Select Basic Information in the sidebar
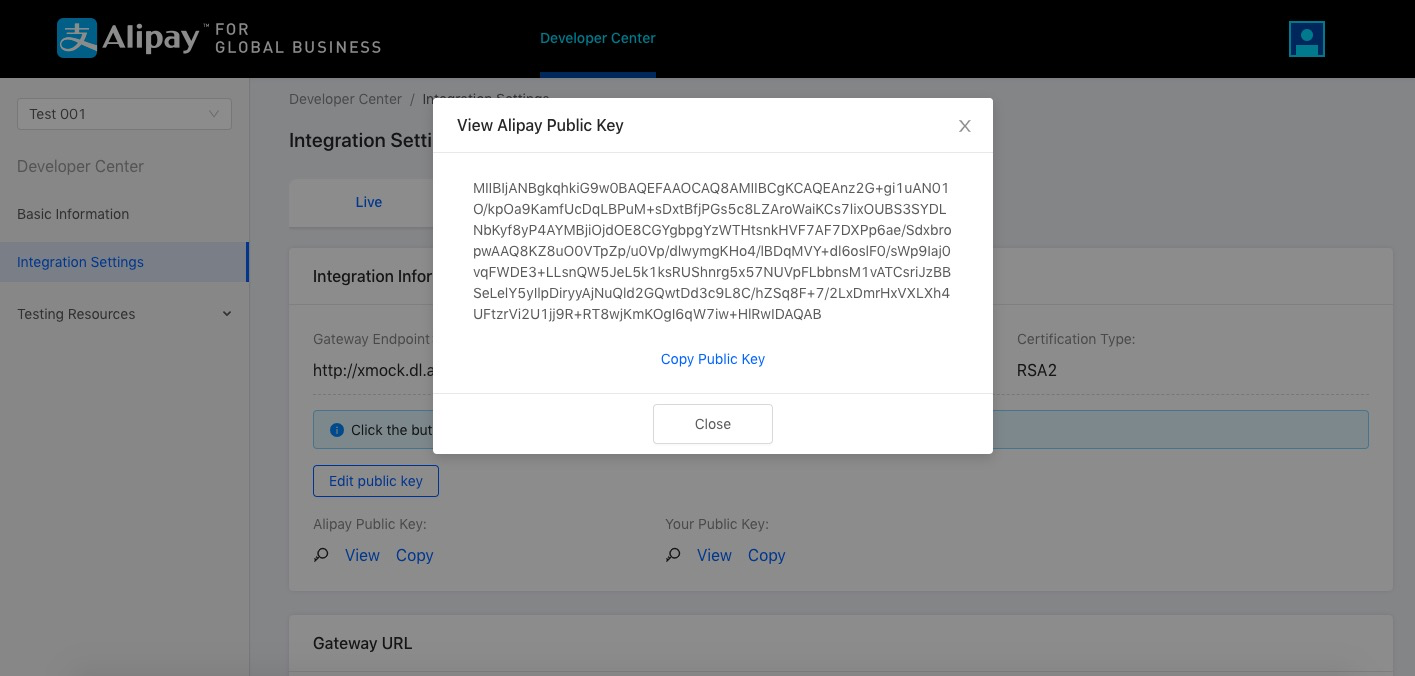 coord(73,214)
